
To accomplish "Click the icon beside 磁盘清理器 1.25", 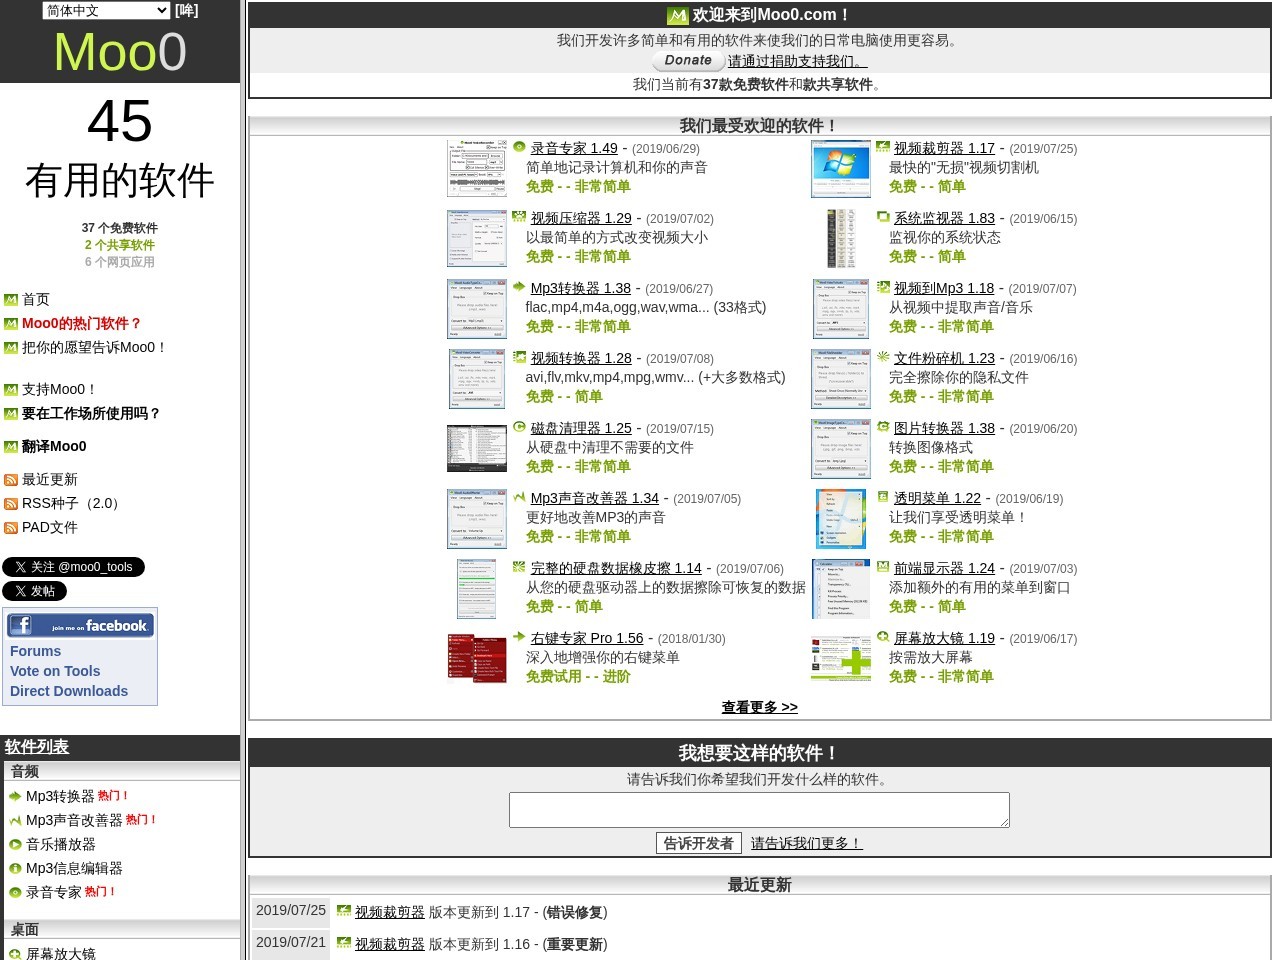I will 519,427.
